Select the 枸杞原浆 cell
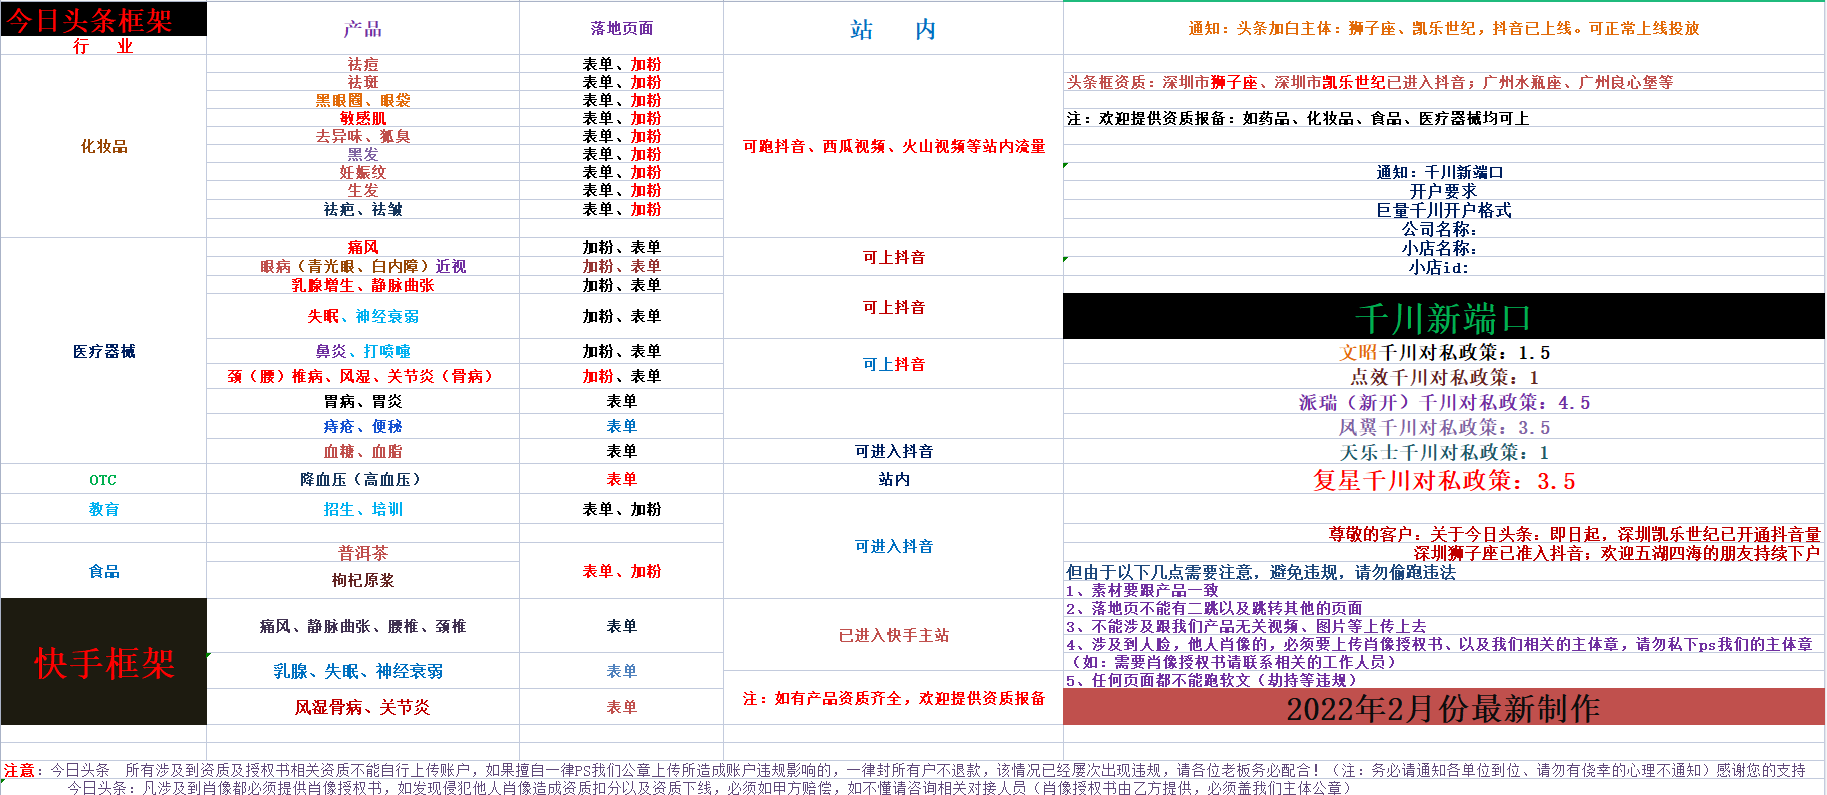The image size is (1827, 795). (x=363, y=580)
